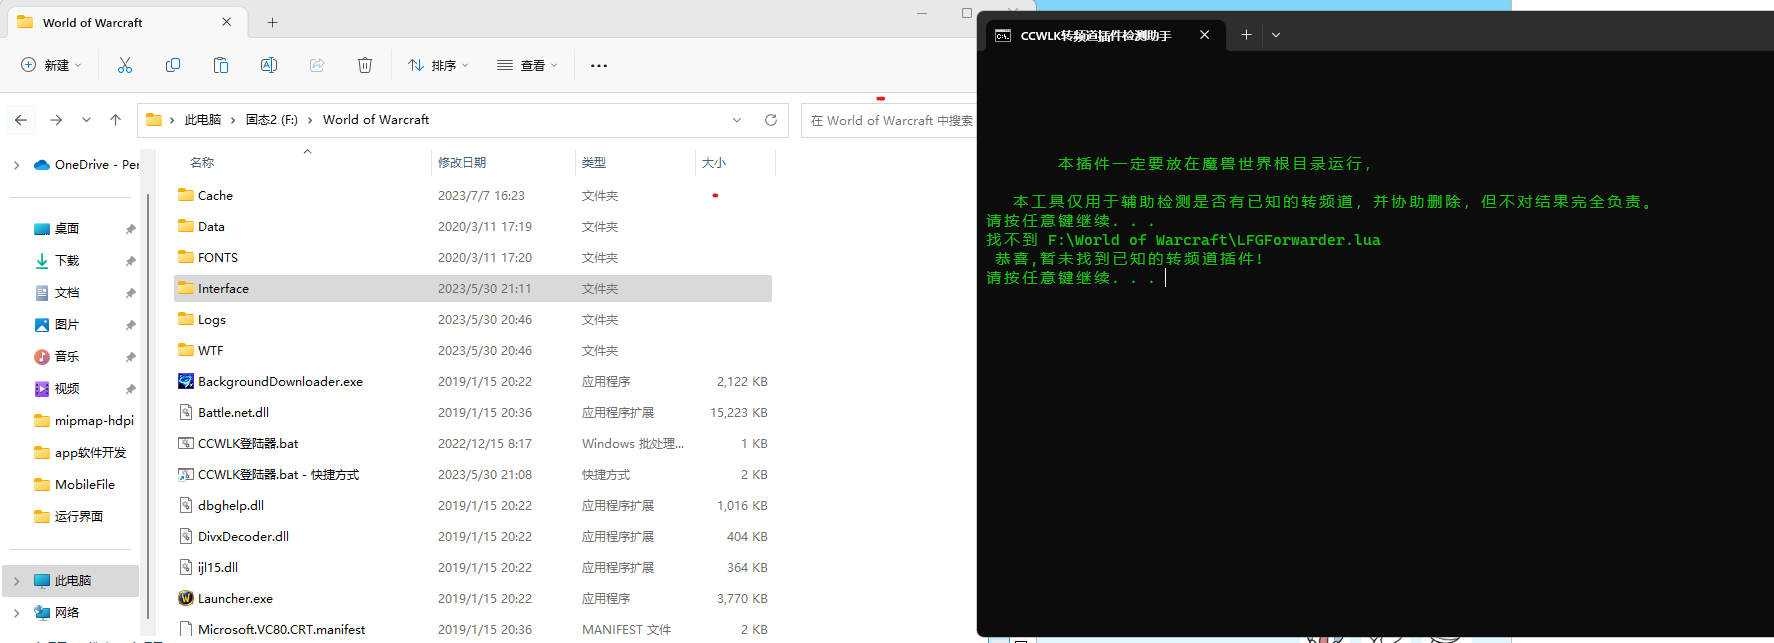Click the Refresh button beside address bar

point(771,120)
